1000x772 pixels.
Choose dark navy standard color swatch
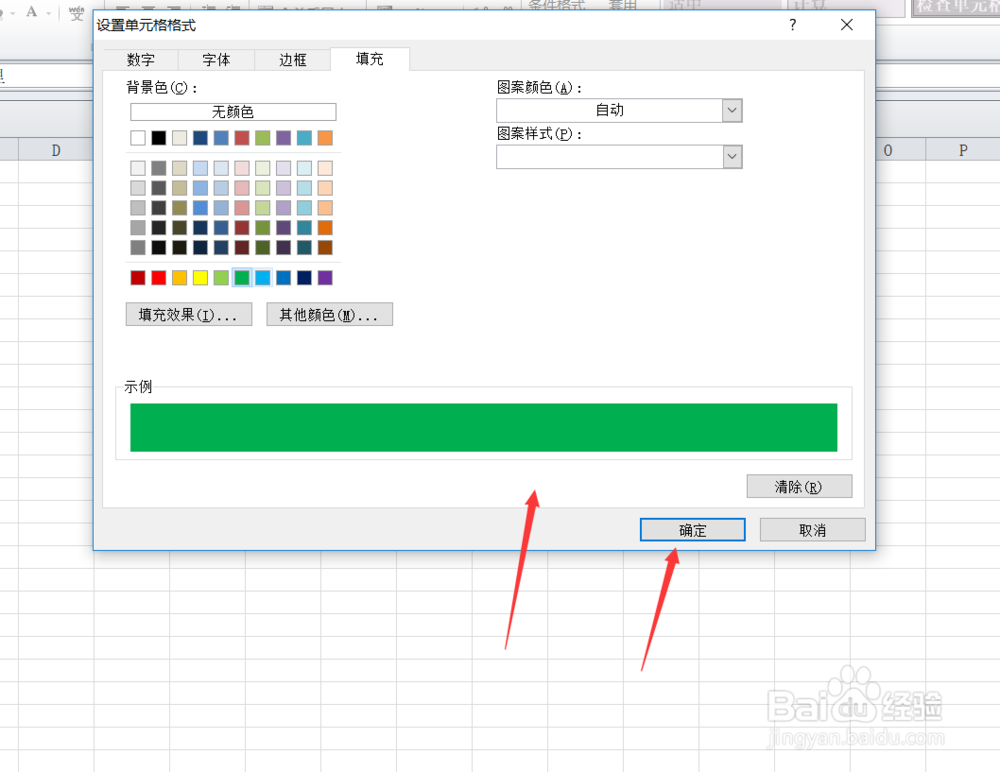click(x=304, y=278)
